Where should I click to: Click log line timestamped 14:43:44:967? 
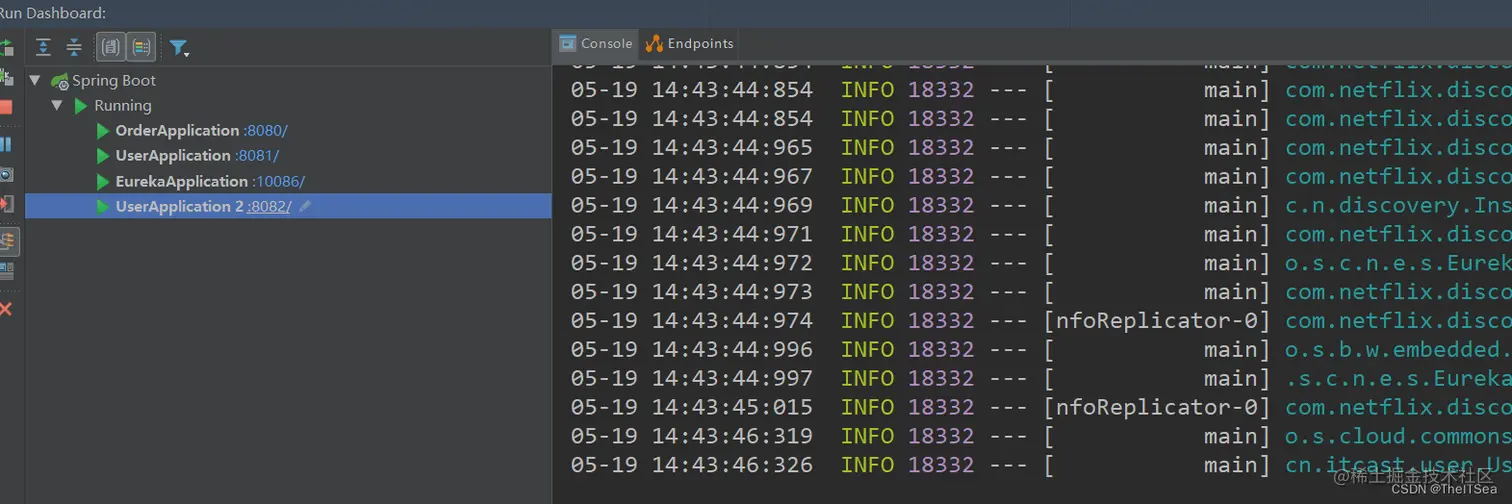click(1041, 176)
